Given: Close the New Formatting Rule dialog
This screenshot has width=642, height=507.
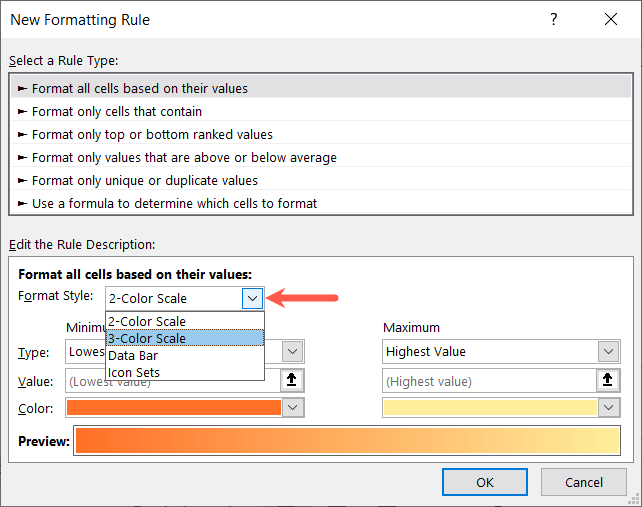Looking at the screenshot, I should 611,20.
